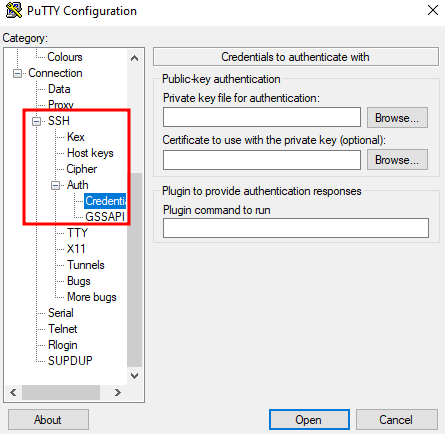Click the horizontal scroll left arrow
This screenshot has height=434, width=445.
(x=13, y=392)
